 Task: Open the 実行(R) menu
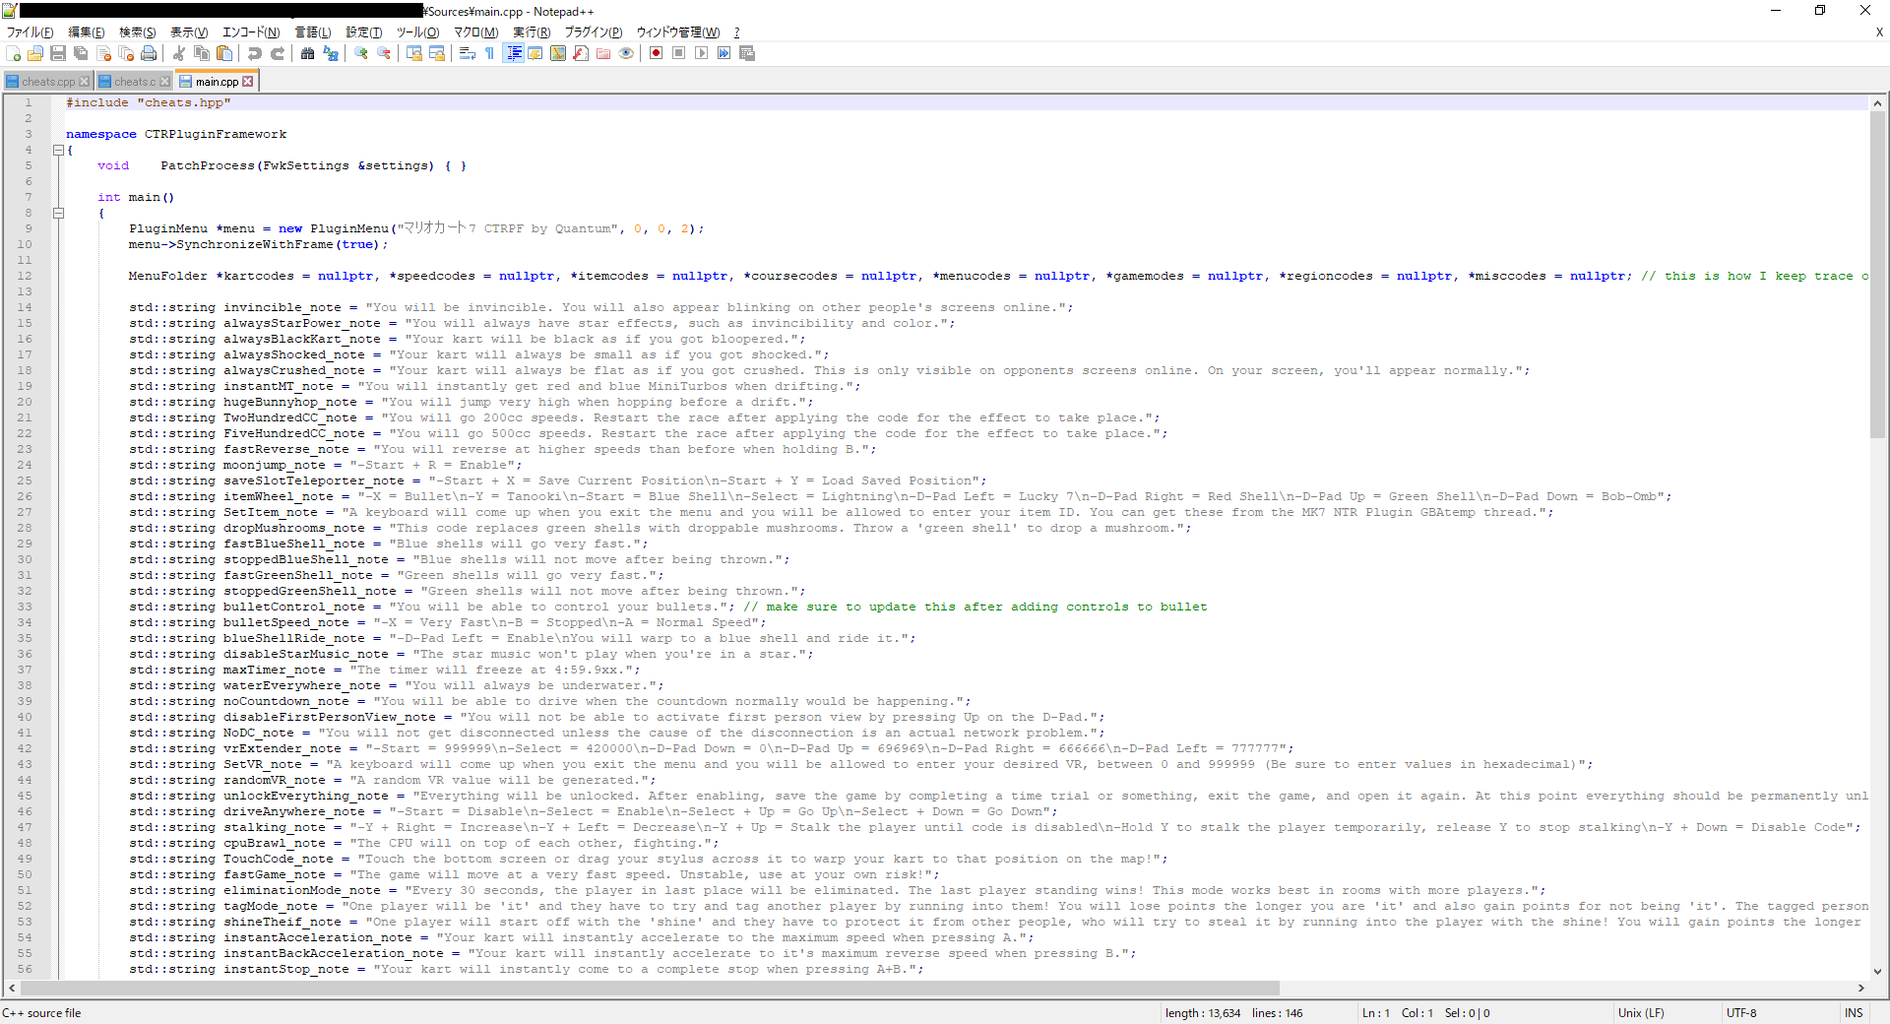point(531,32)
